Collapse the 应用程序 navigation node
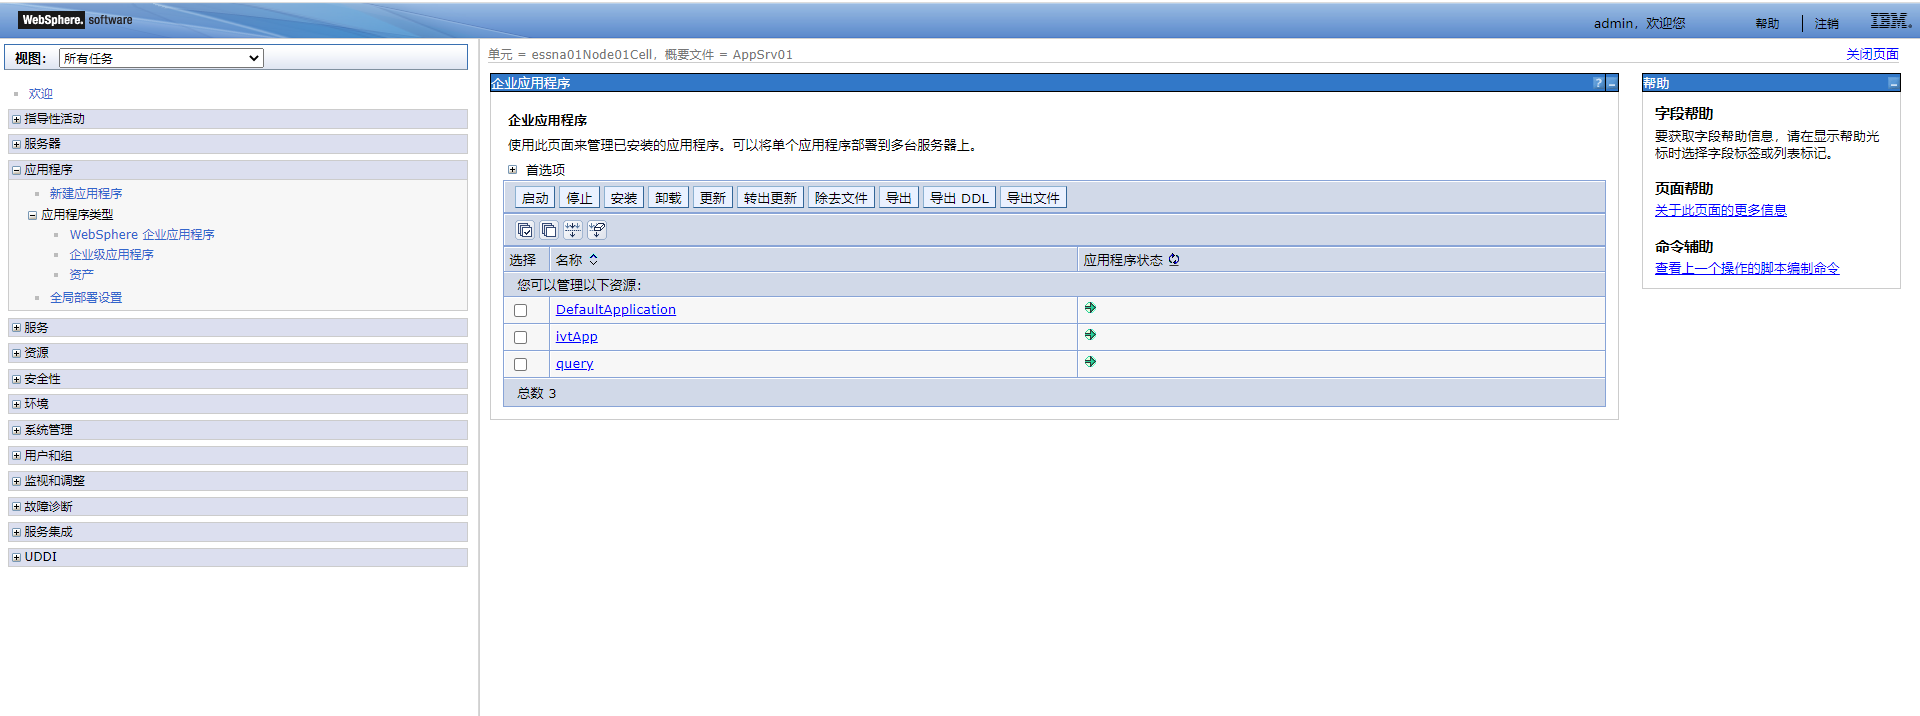The height and width of the screenshot is (716, 1920). click(x=16, y=170)
